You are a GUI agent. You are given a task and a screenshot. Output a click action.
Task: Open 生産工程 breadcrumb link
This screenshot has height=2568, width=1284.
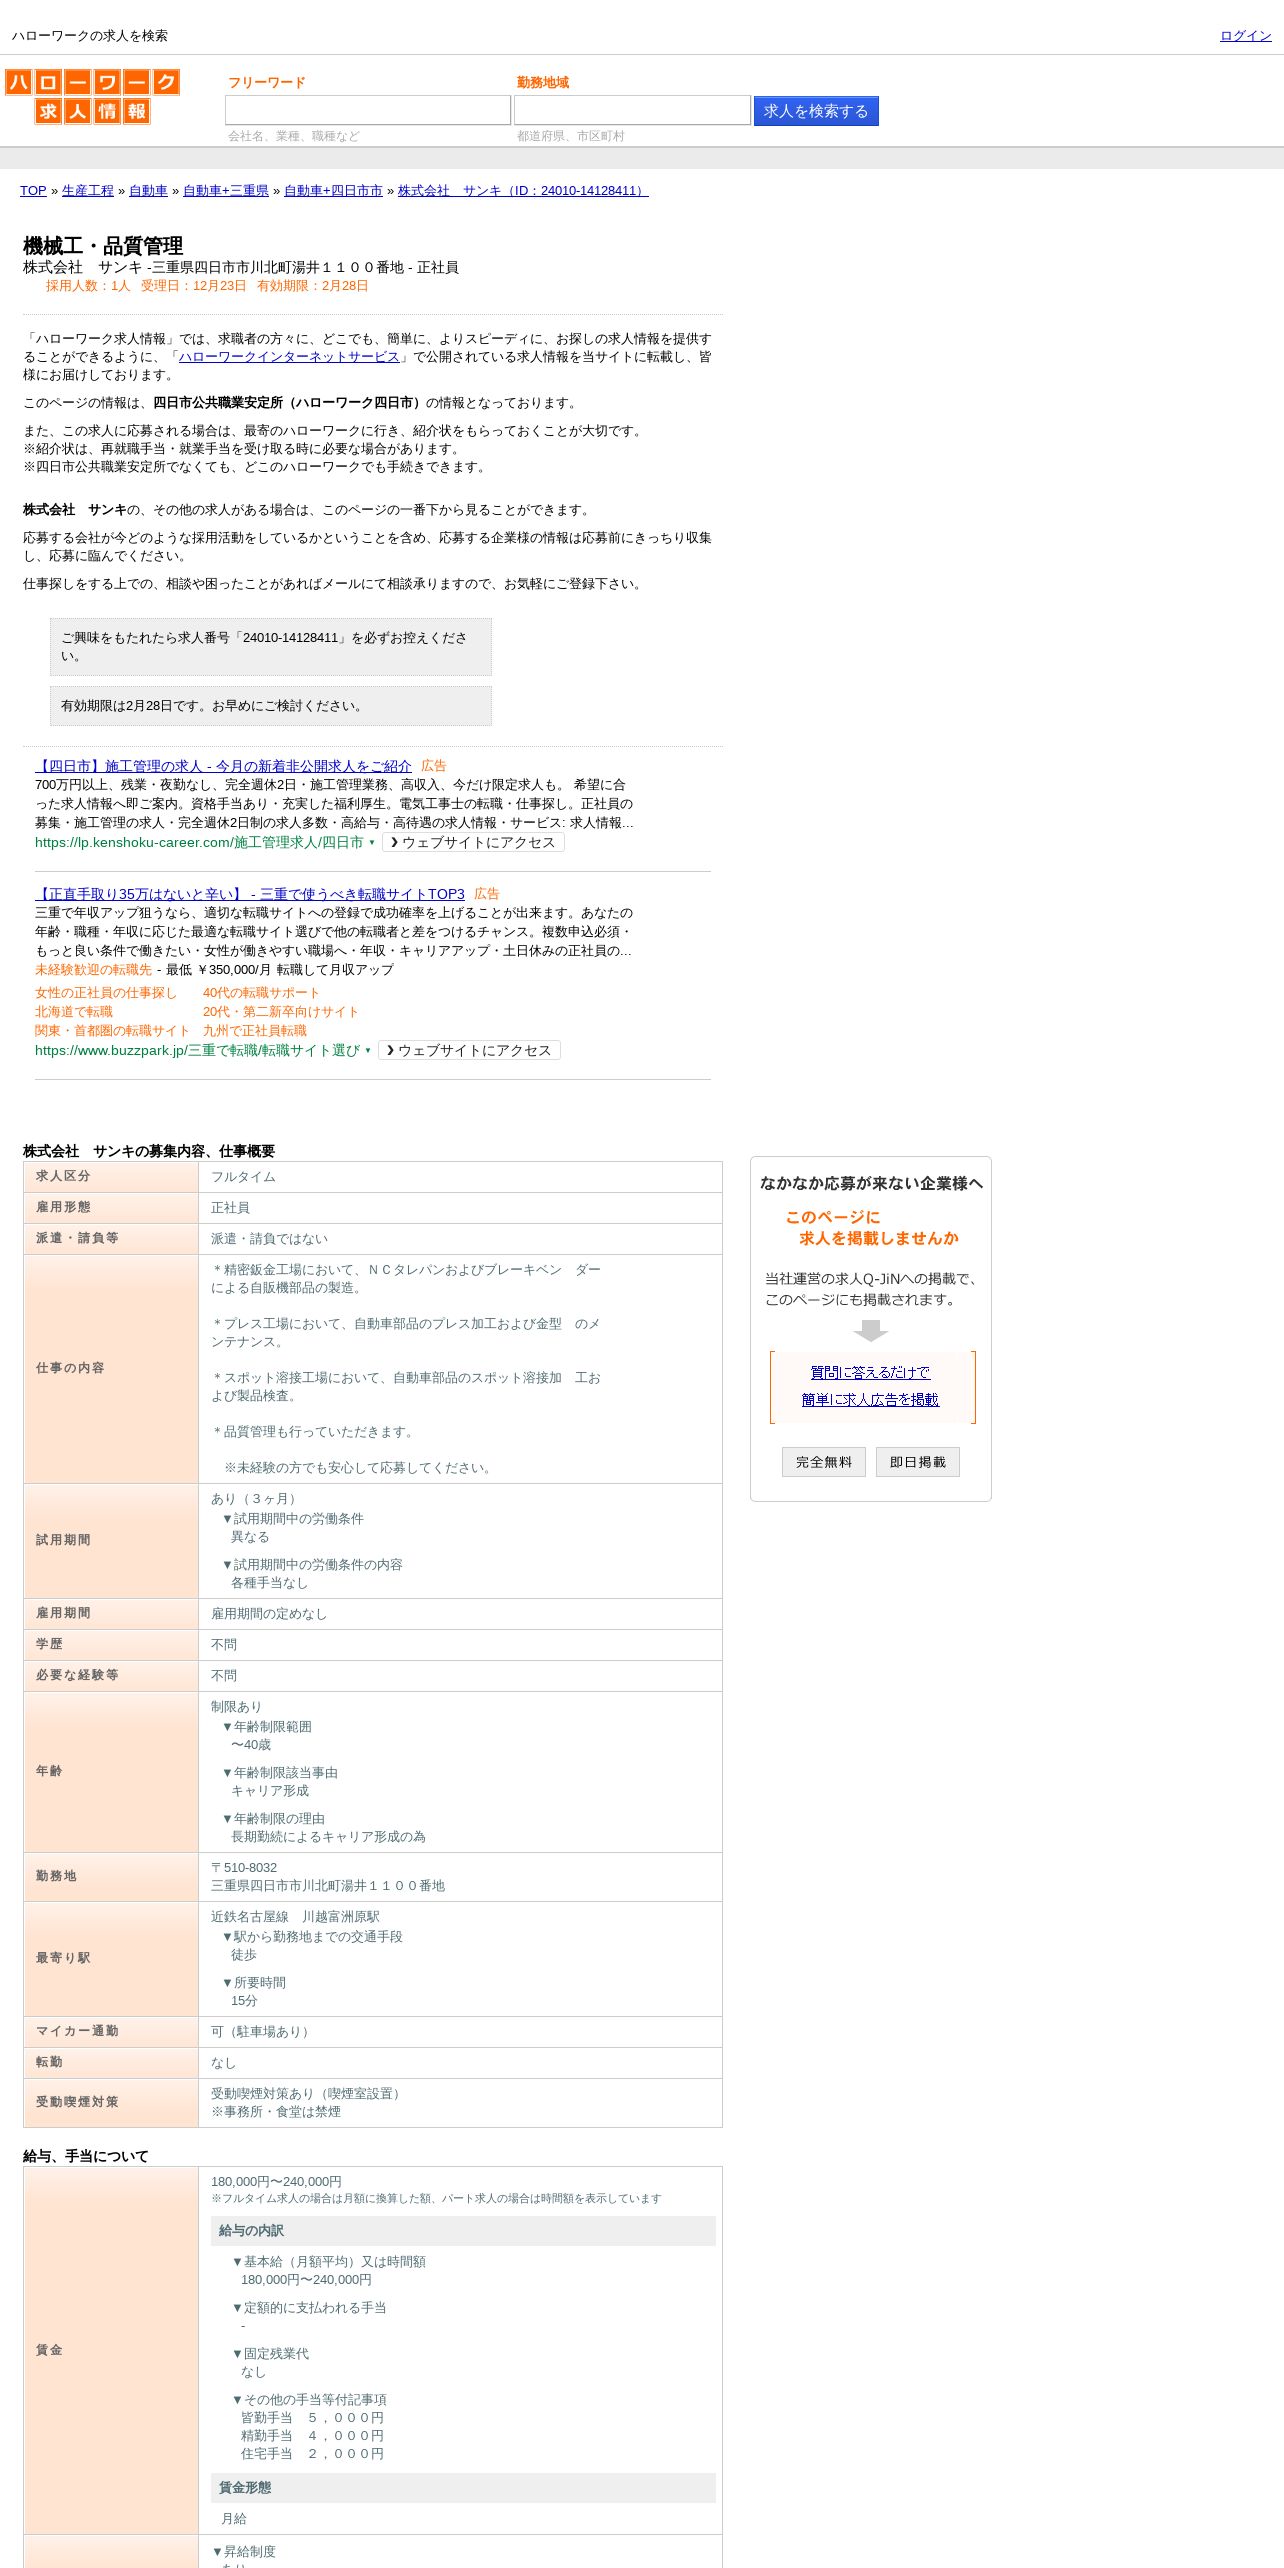[88, 191]
